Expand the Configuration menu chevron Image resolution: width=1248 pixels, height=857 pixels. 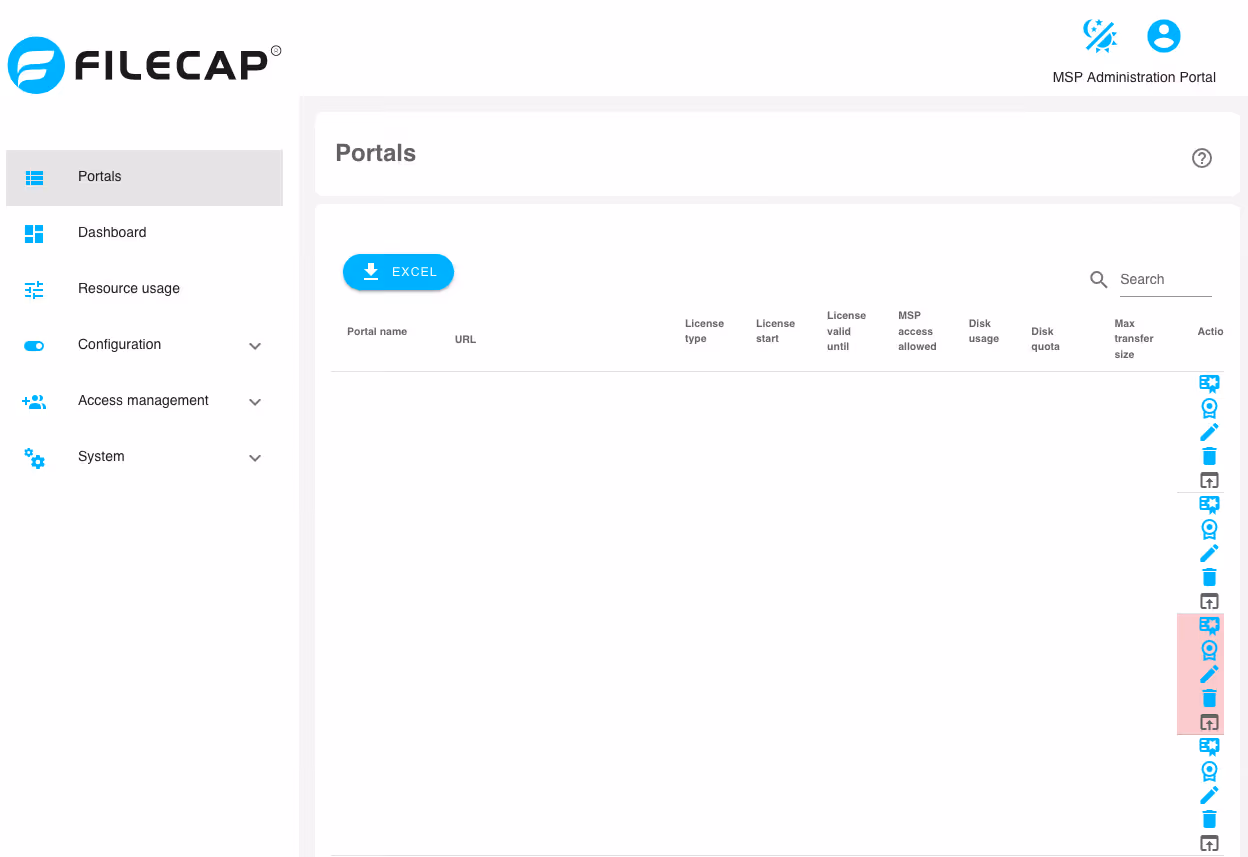pyautogui.click(x=255, y=346)
